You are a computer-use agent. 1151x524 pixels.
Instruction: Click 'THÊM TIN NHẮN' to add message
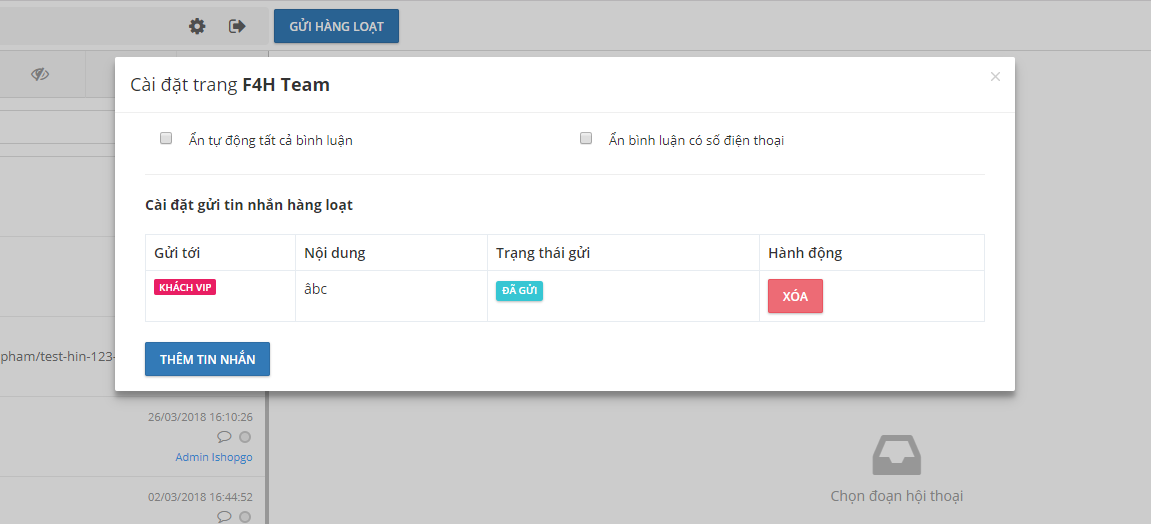point(207,359)
